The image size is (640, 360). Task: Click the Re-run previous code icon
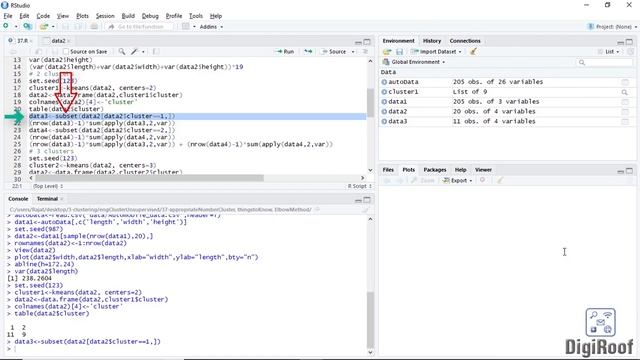(308, 51)
